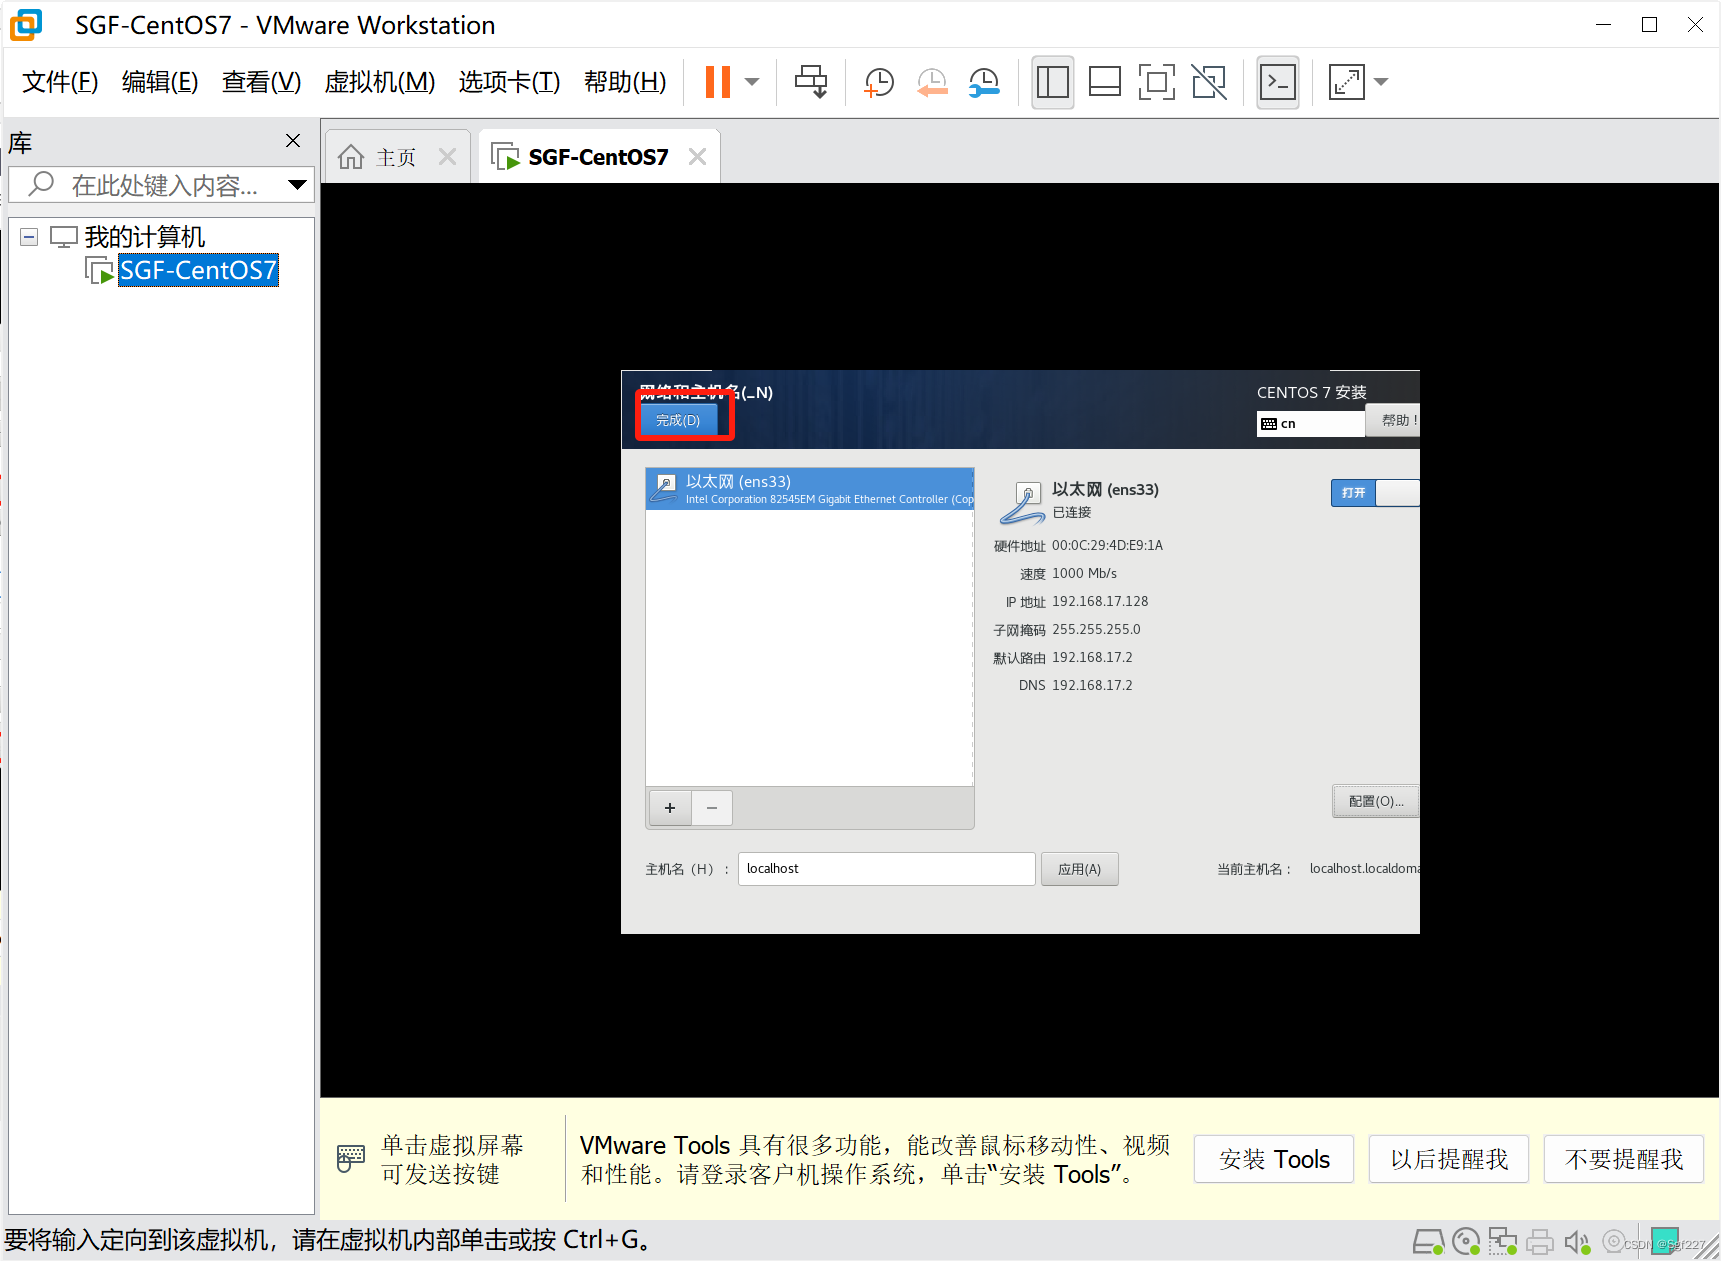Click the keyboard hint icon in info bar
This screenshot has width=1721, height=1261.
point(351,1159)
